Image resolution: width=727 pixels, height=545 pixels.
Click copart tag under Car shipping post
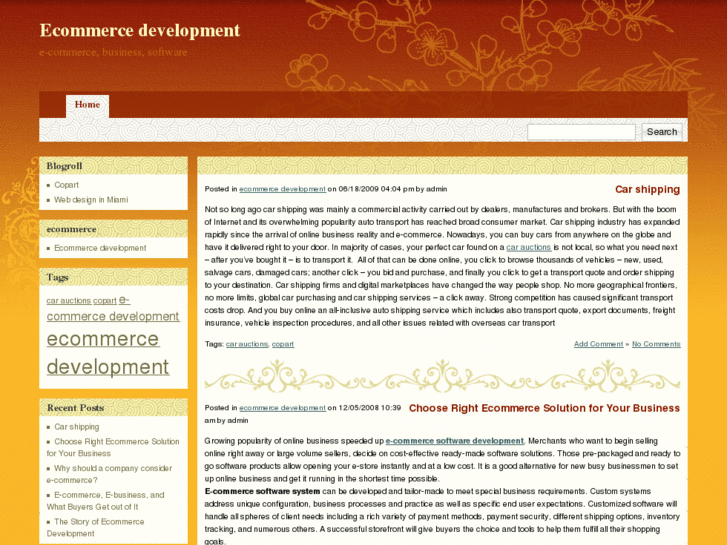[283, 344]
